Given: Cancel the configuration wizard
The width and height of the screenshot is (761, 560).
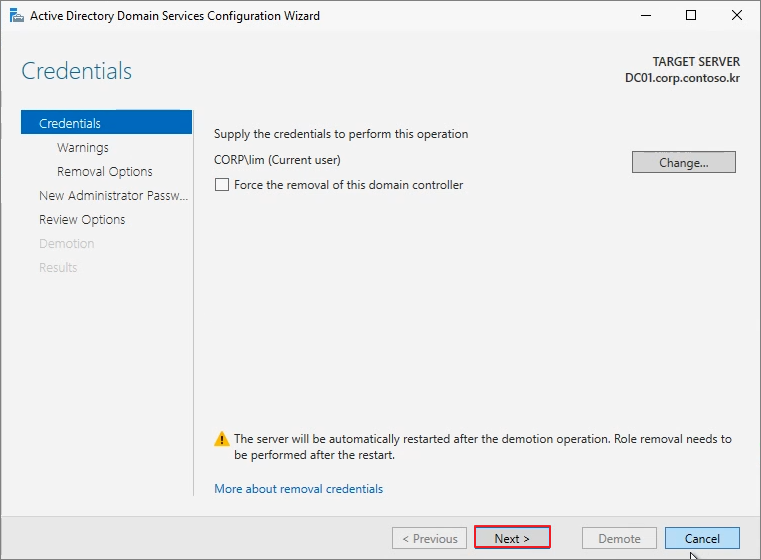Looking at the screenshot, I should pyautogui.click(x=702, y=538).
